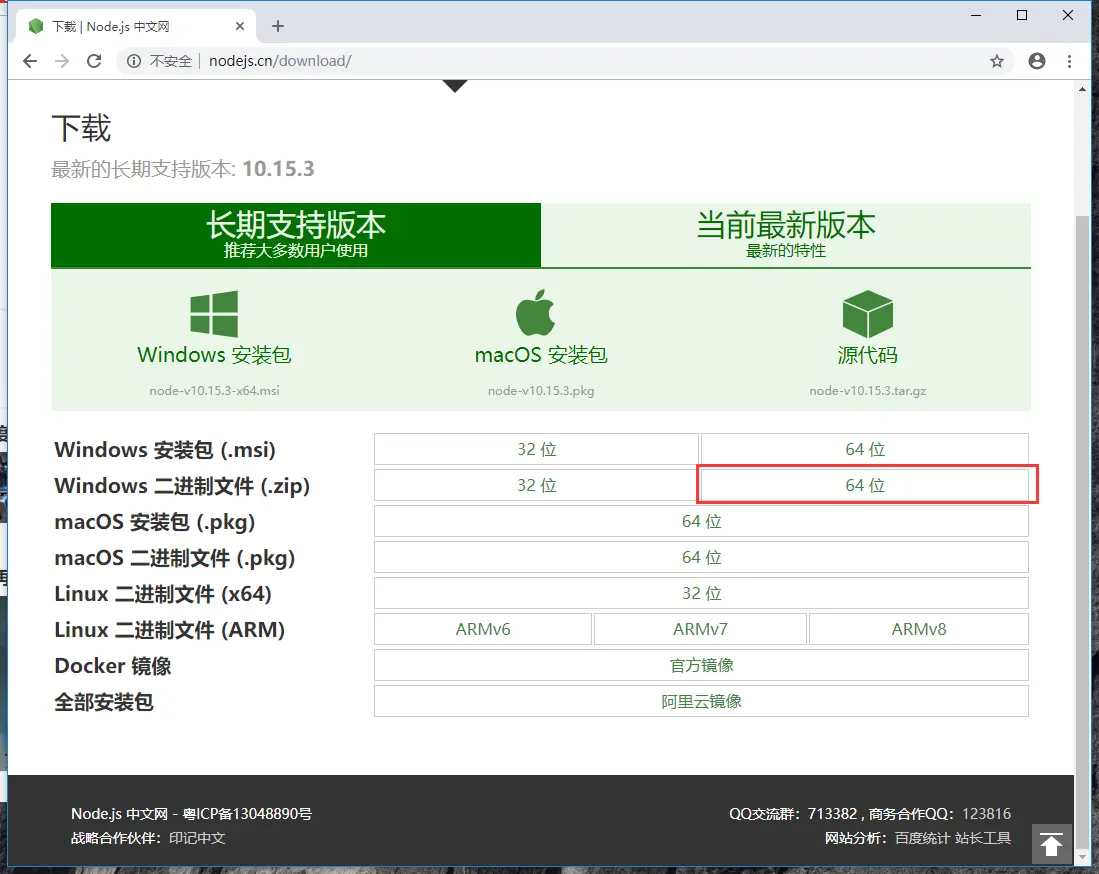Click Windows 安装包 (.msi) row label
The width and height of the screenshot is (1099, 874).
click(165, 449)
